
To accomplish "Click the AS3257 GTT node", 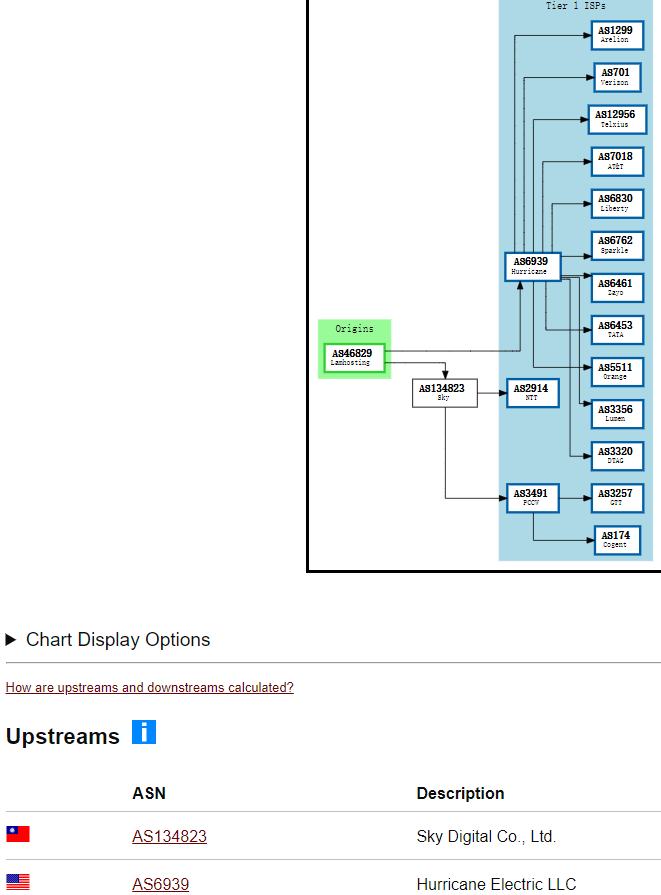I will [x=617, y=498].
